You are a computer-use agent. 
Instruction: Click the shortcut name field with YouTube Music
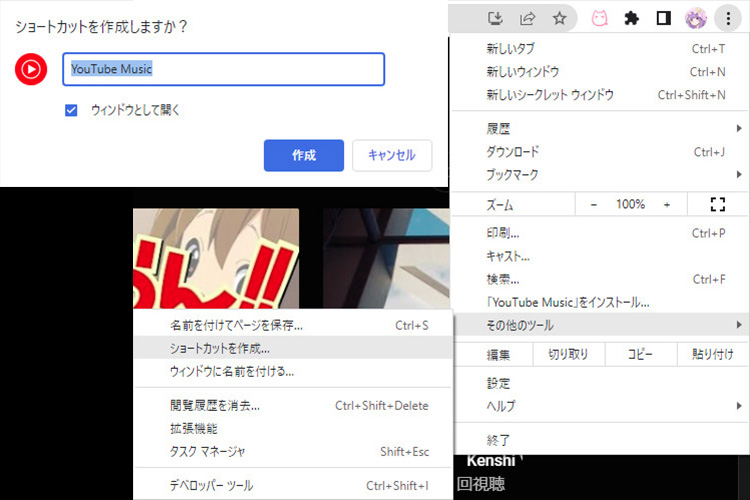223,69
